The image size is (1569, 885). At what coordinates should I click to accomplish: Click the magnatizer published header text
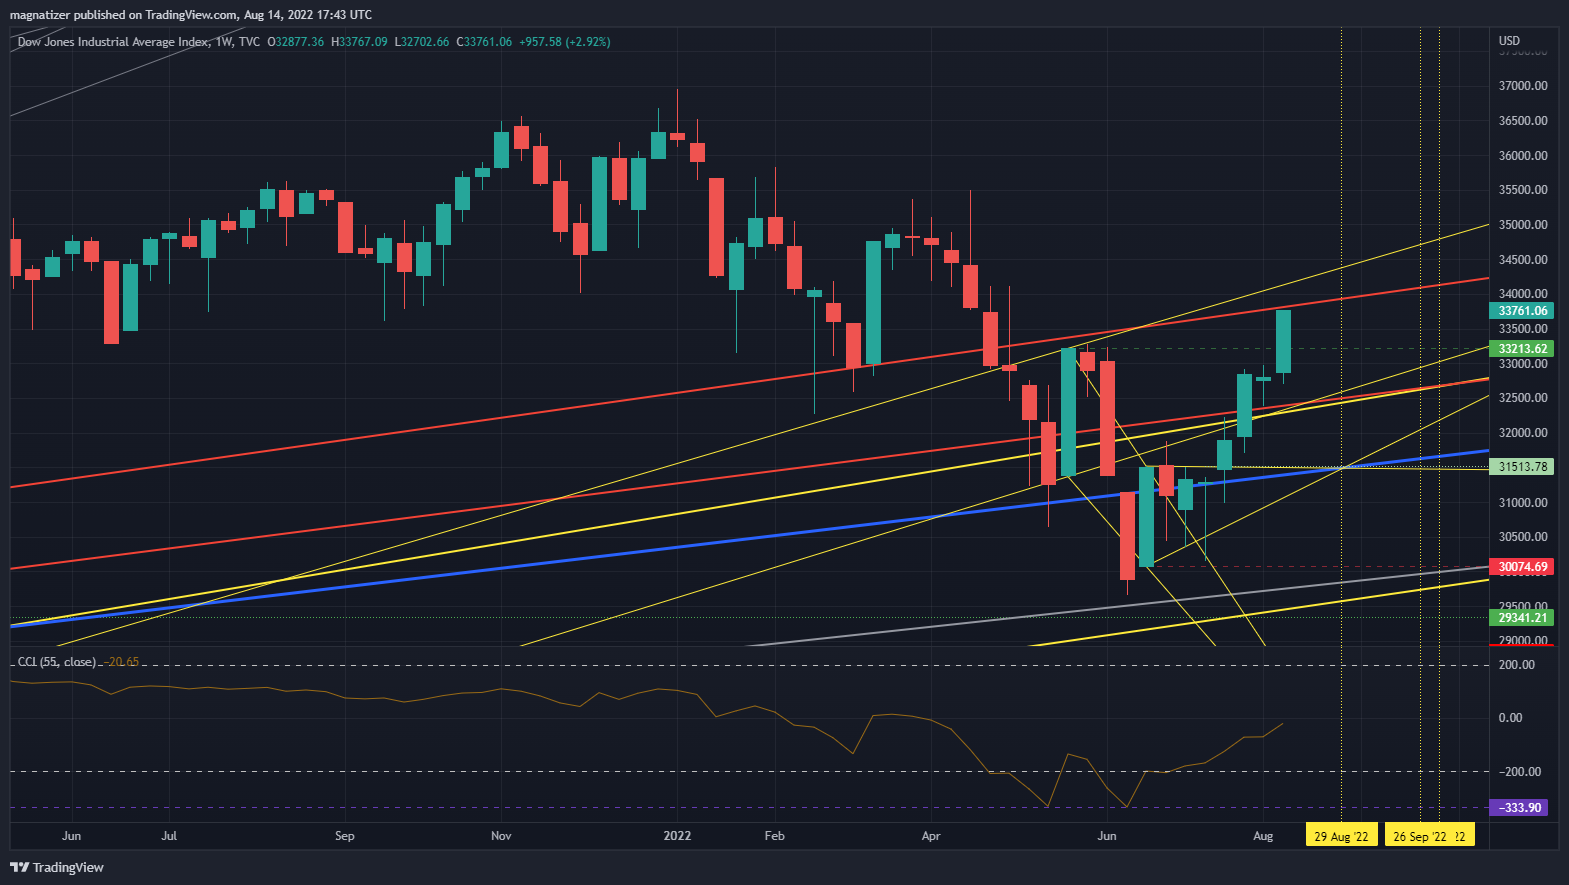point(191,15)
